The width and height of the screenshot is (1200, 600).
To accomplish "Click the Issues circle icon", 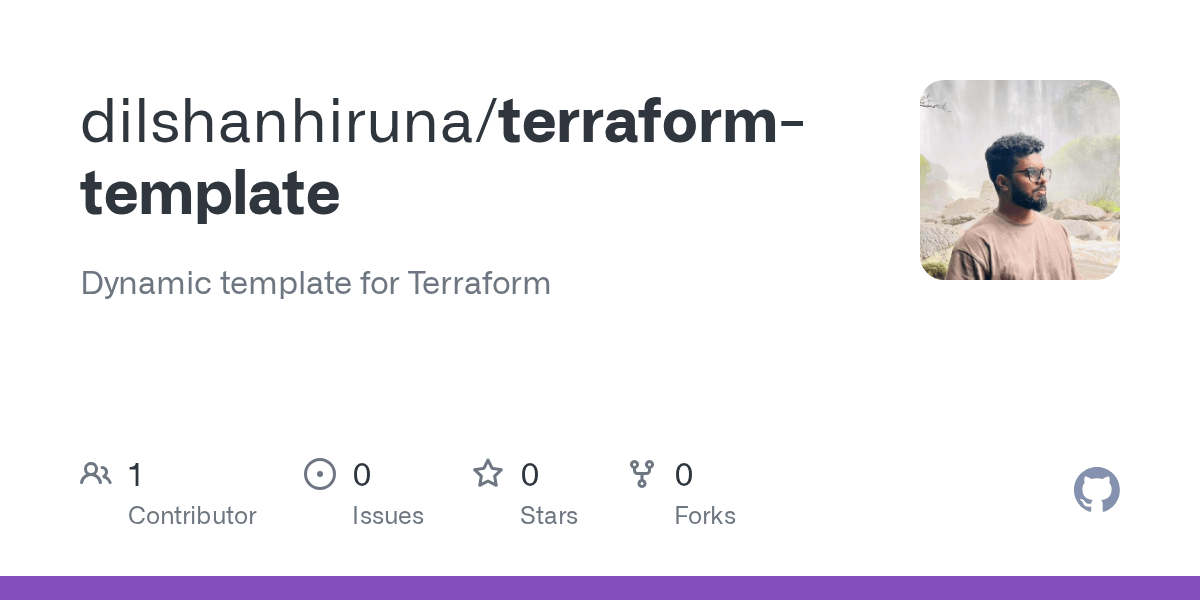I will point(320,474).
